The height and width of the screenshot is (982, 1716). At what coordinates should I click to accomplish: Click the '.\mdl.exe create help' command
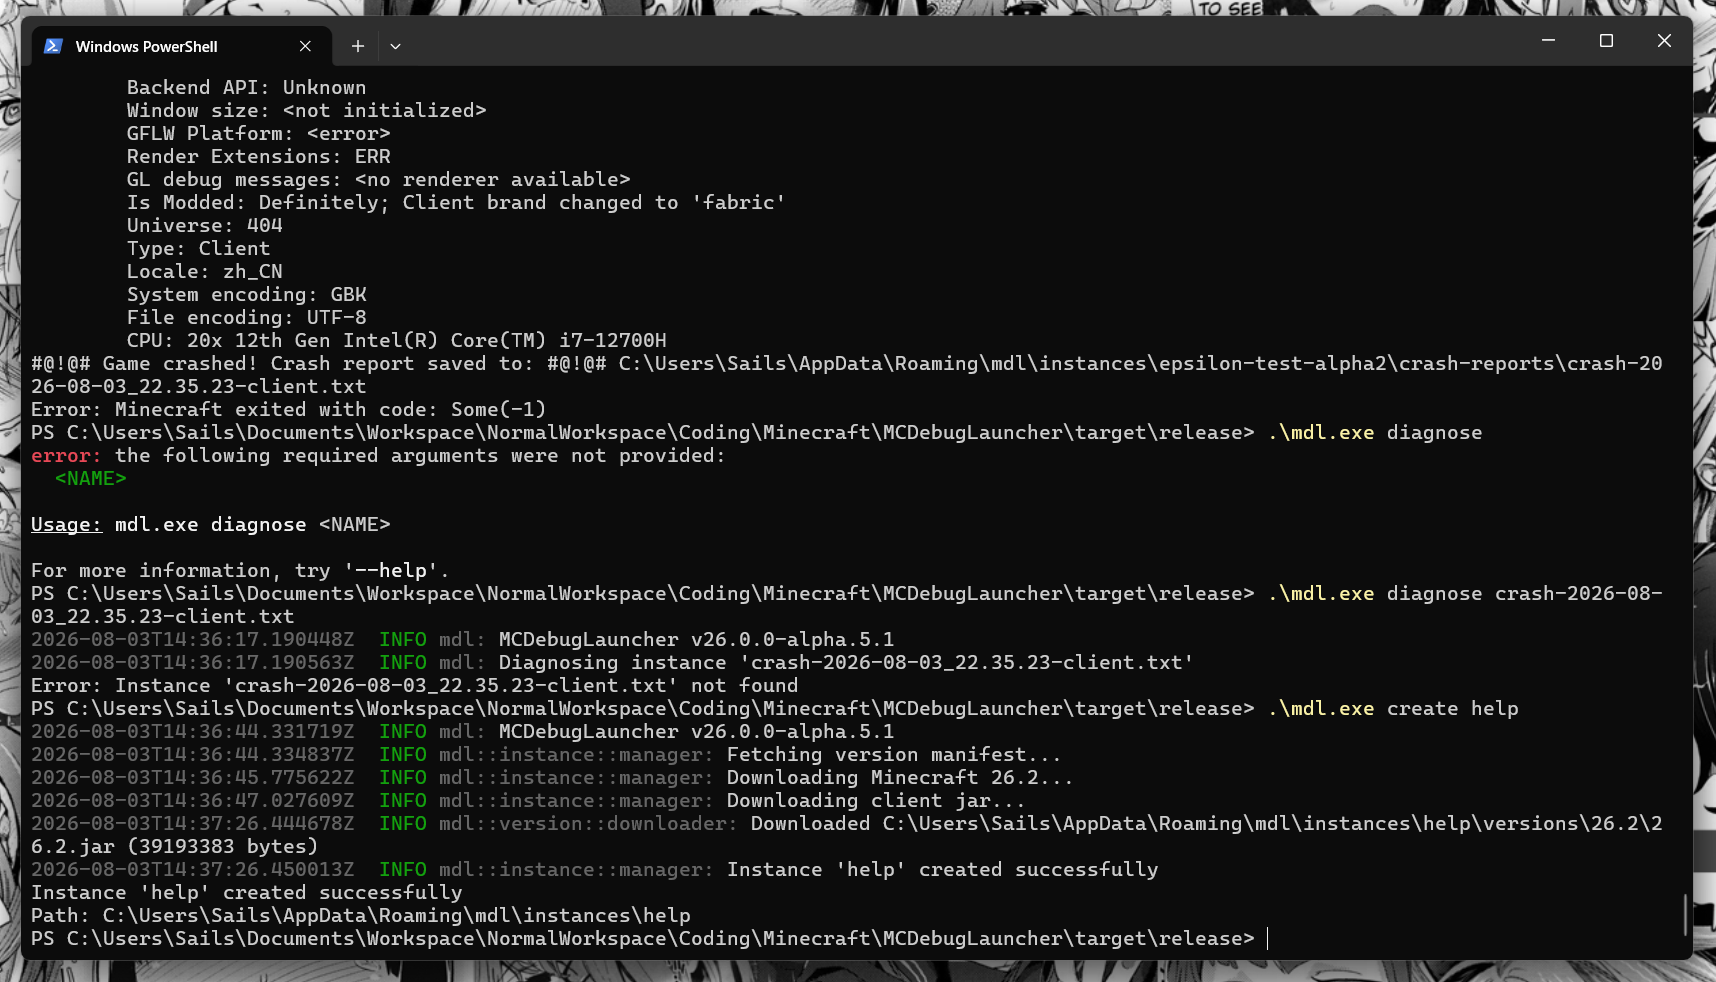1392,709
